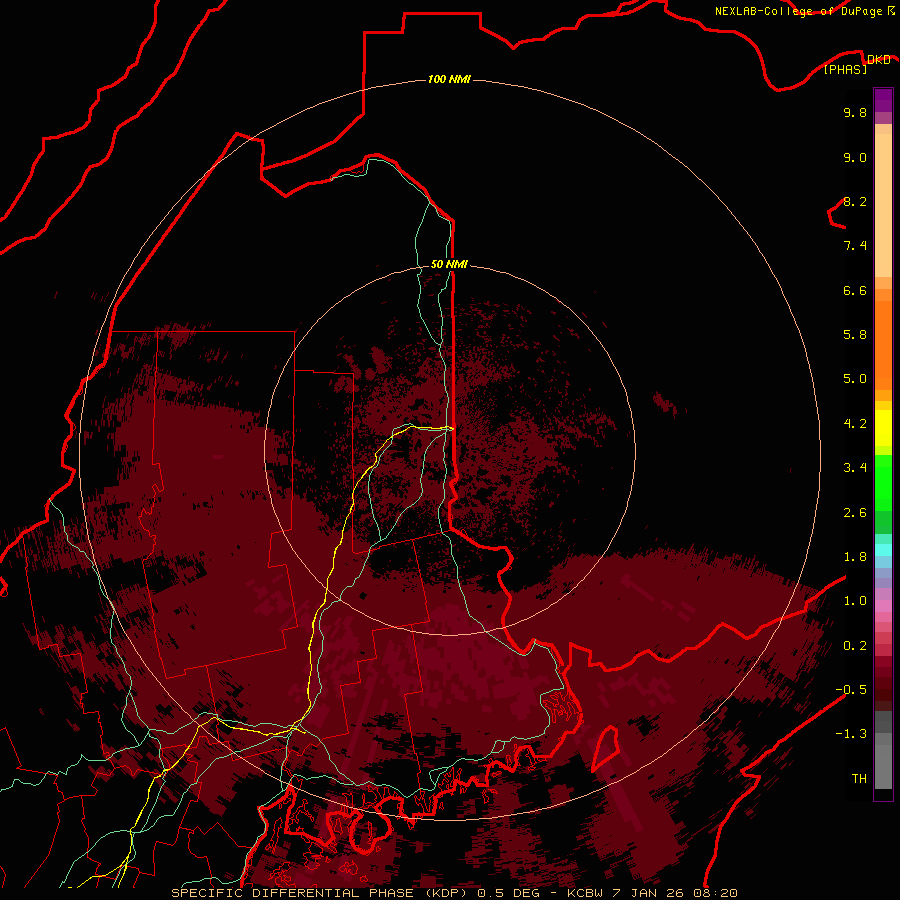Pick the gray band at legend bottom
The width and height of the screenshot is (900, 900).
pyautogui.click(x=883, y=766)
